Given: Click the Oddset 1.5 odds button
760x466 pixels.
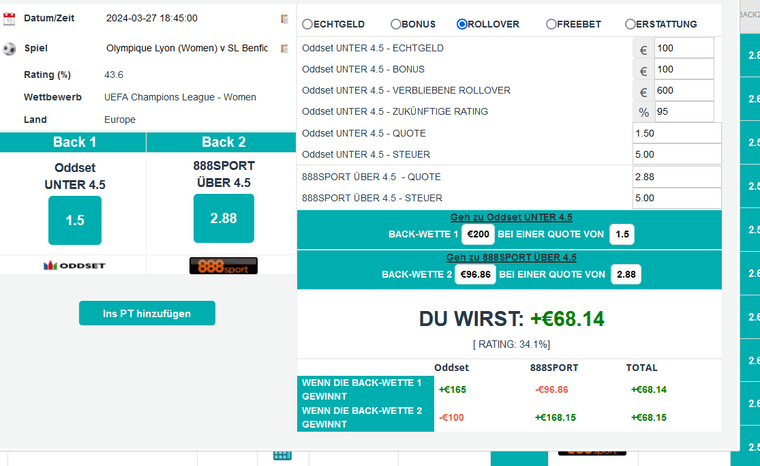Looking at the screenshot, I should pyautogui.click(x=75, y=220).
